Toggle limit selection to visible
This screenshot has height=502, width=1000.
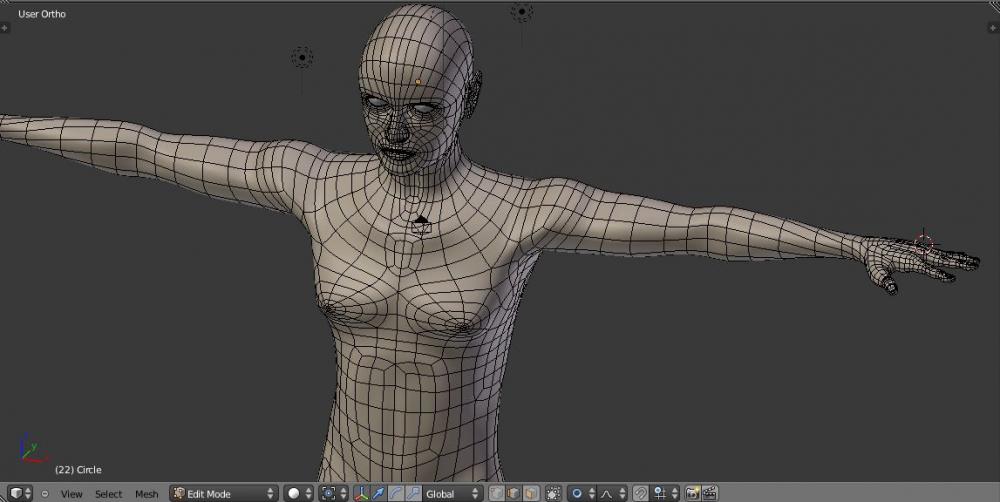(553, 493)
